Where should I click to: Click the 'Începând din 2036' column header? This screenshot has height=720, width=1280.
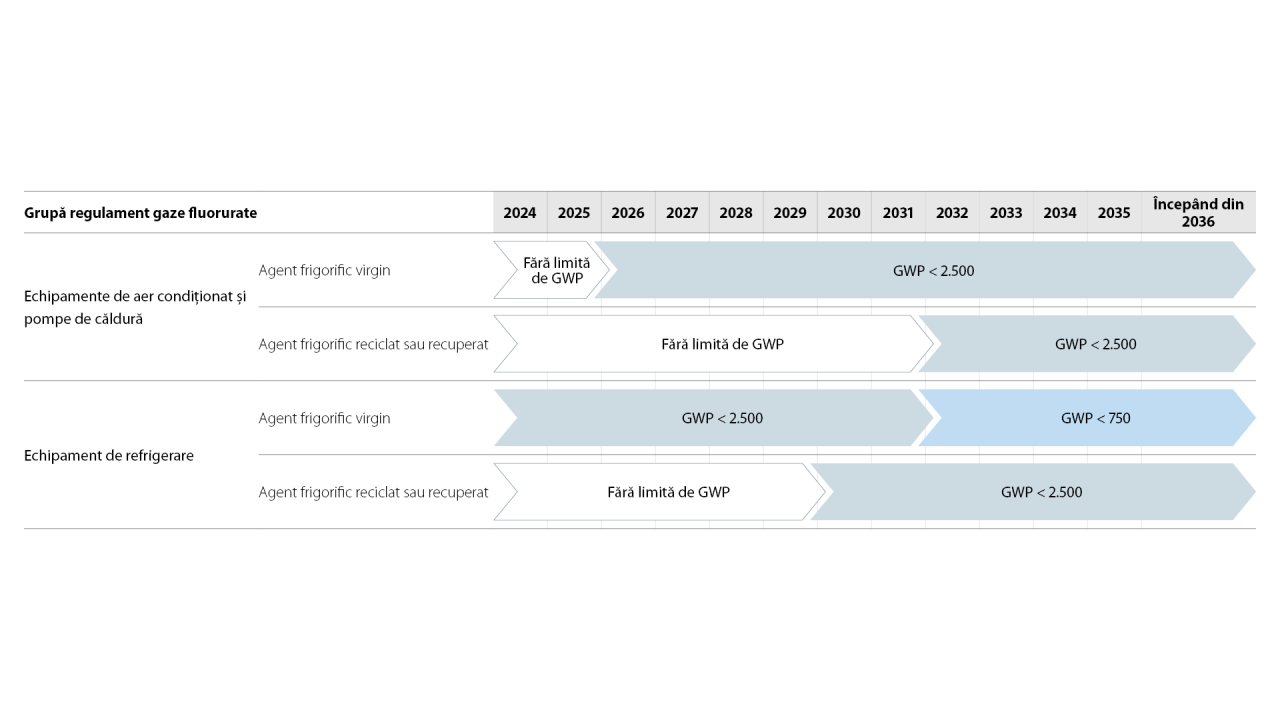click(x=1198, y=213)
